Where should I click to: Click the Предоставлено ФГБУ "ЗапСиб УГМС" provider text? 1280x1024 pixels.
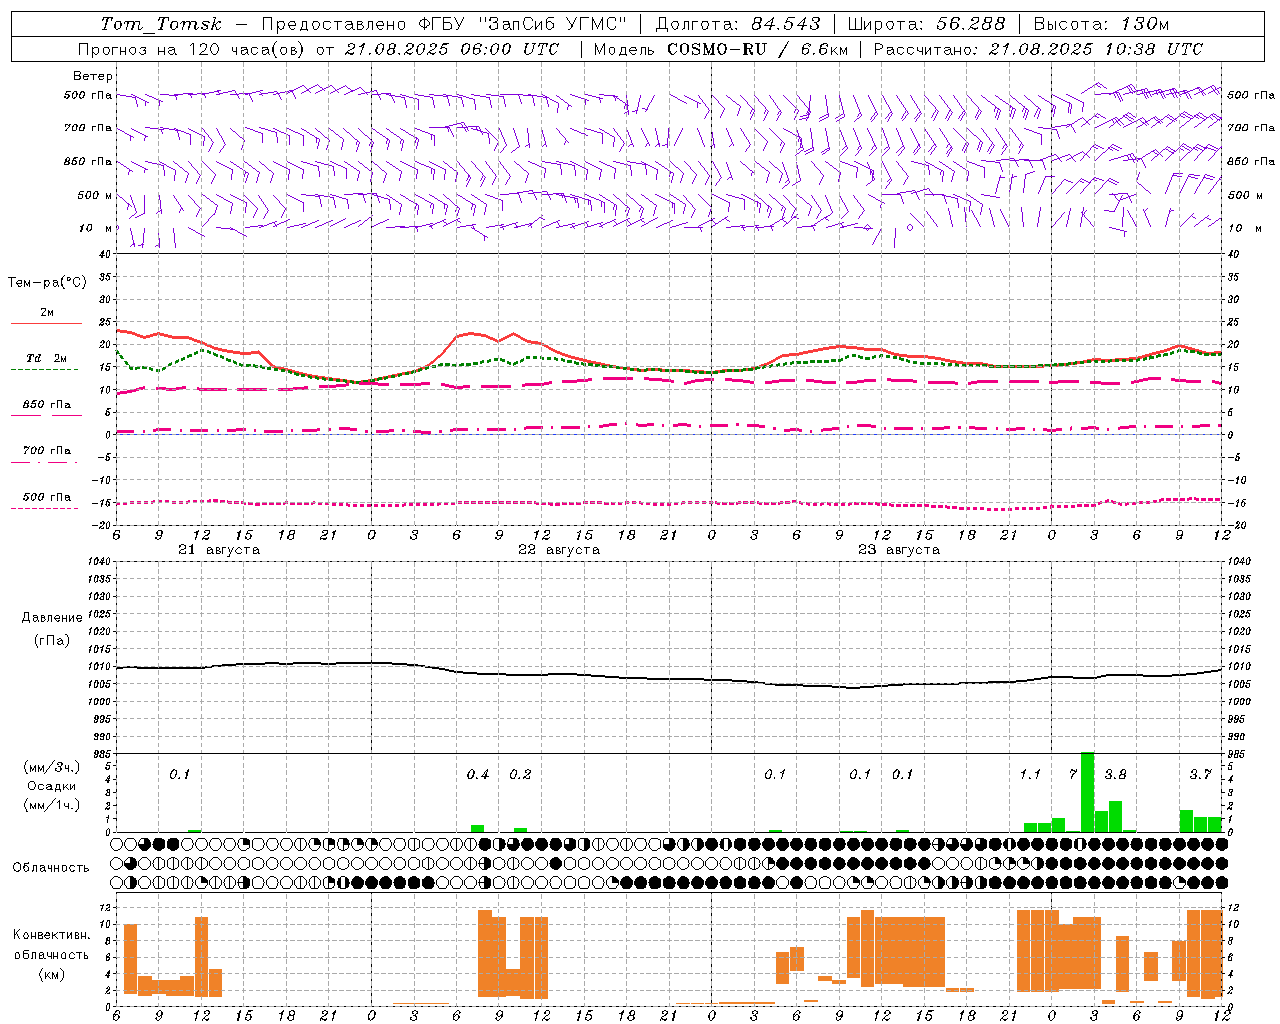[x=444, y=24]
